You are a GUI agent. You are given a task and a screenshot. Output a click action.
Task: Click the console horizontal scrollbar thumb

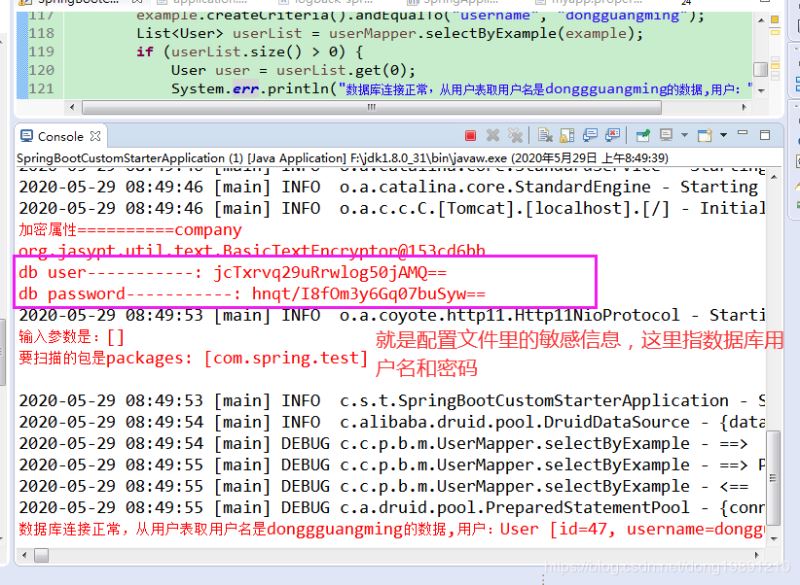(x=42, y=555)
